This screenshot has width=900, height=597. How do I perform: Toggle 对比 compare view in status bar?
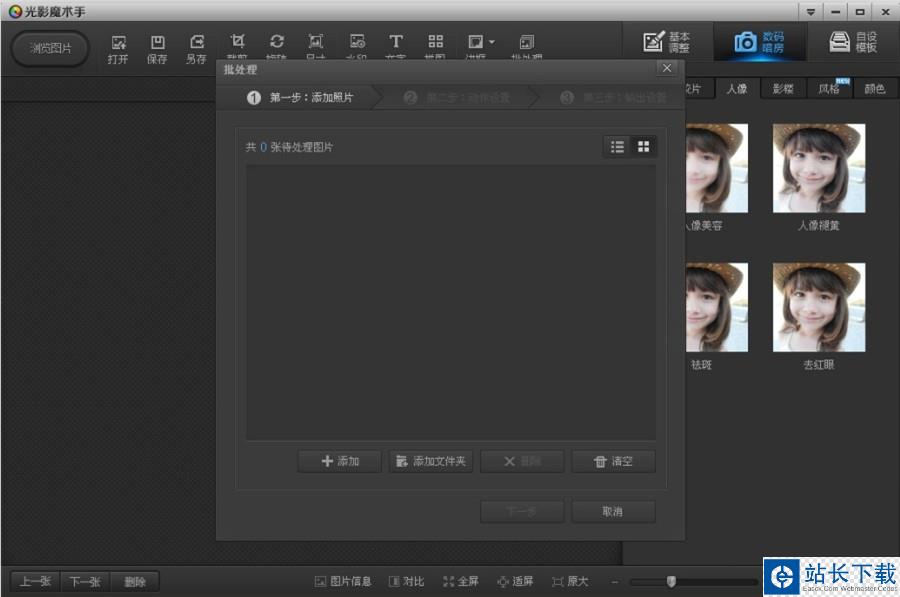[407, 581]
